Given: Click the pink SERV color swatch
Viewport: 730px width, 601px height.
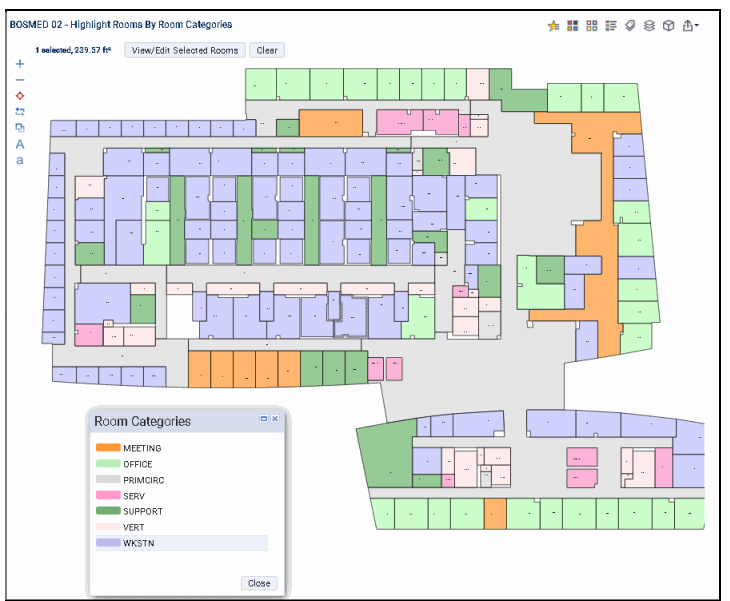Looking at the screenshot, I should point(107,496).
